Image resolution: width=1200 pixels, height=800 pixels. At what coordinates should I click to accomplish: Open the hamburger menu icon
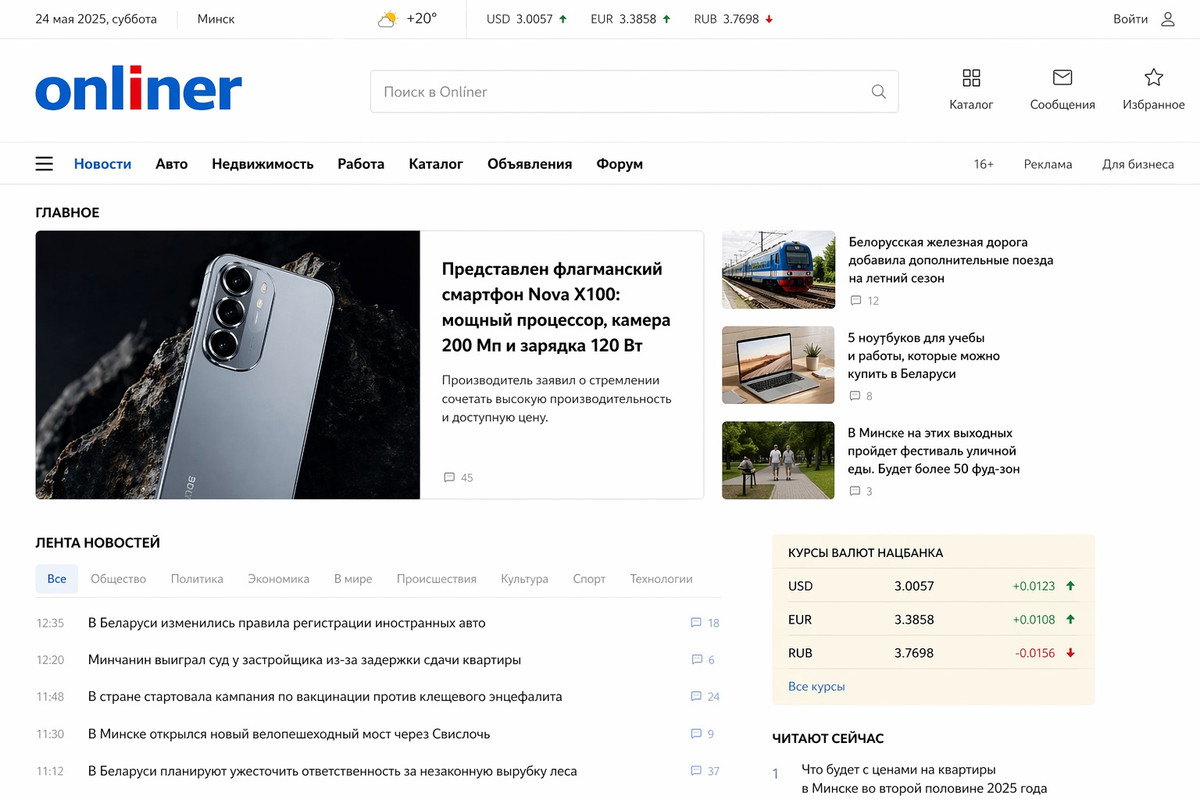[44, 164]
